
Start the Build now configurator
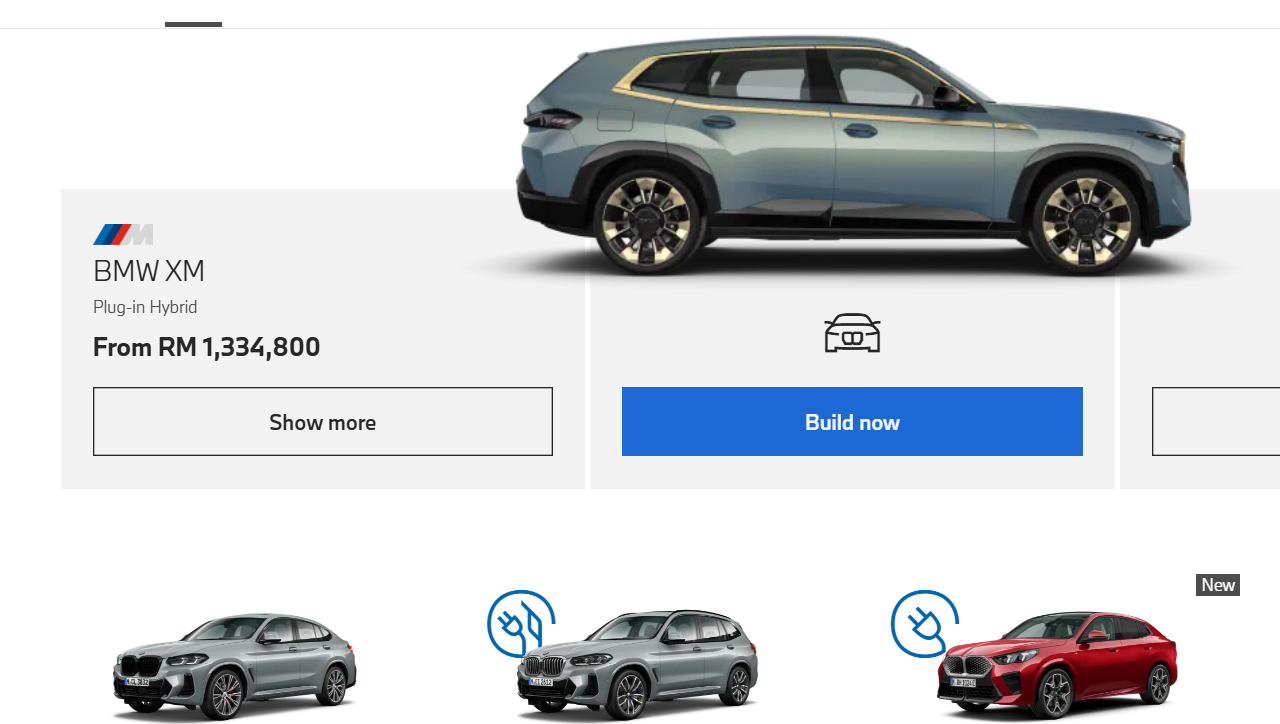coord(852,422)
